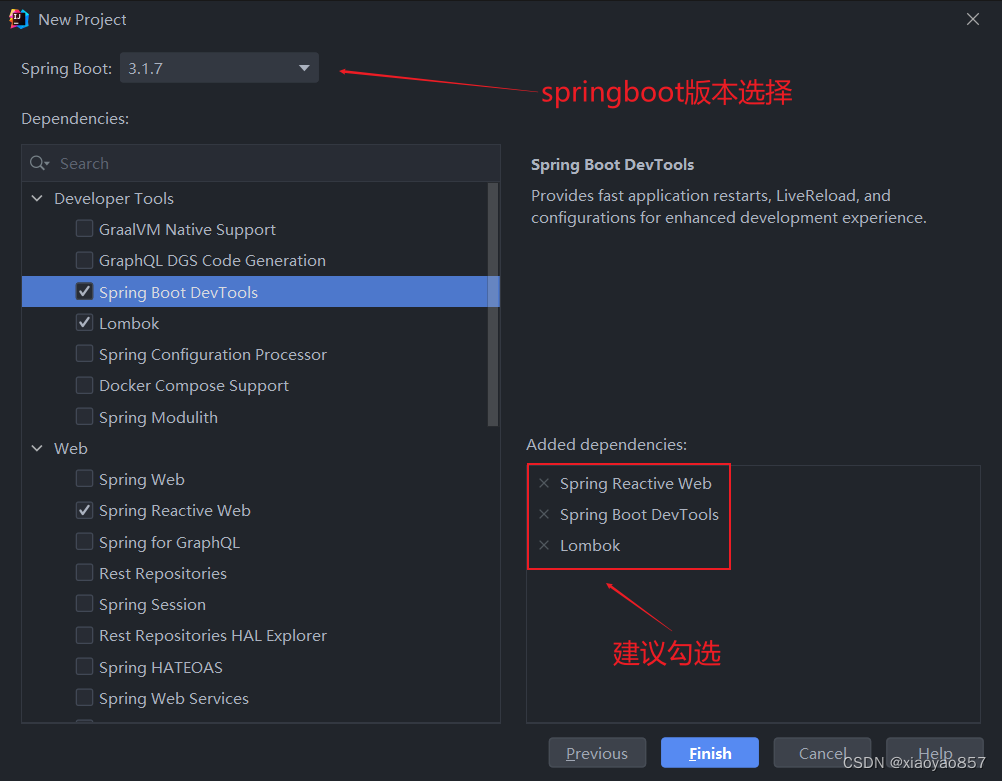
Task: Select Spring Modulith row text
Action: (x=158, y=417)
